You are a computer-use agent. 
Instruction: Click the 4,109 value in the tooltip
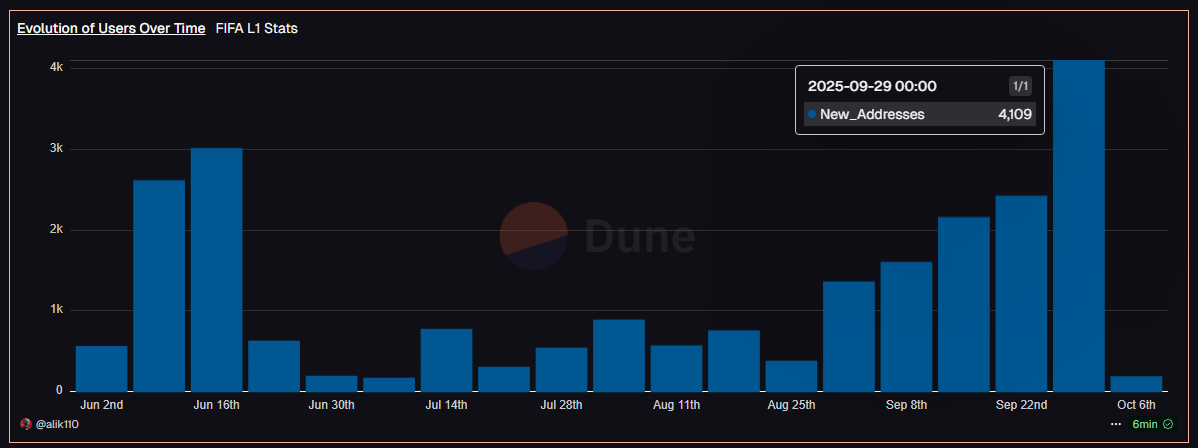coord(1015,115)
